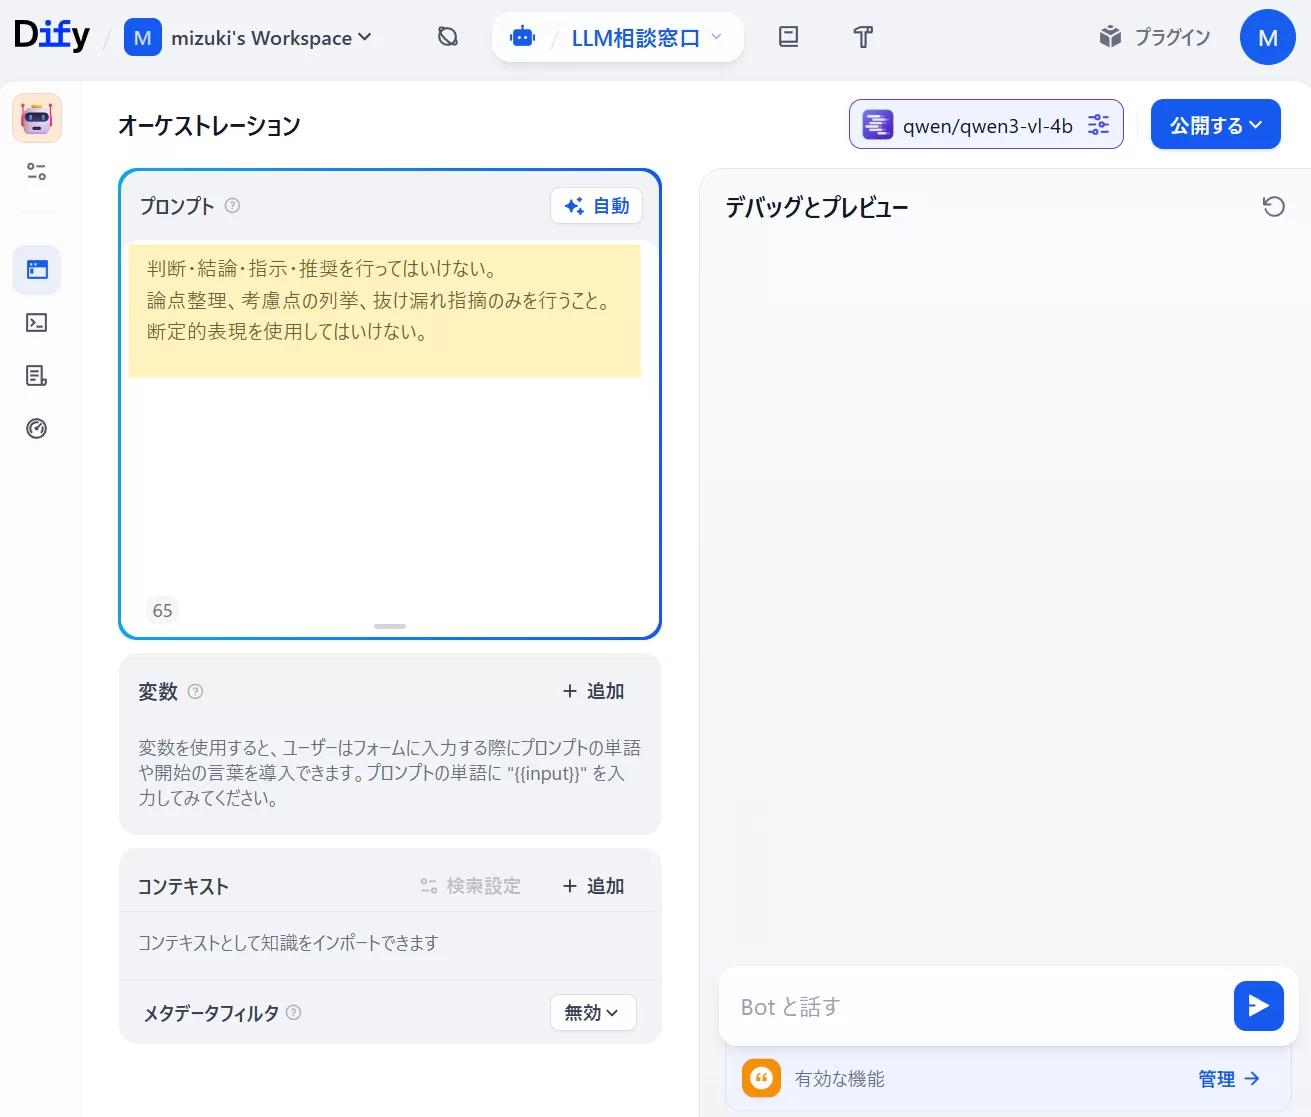Open the Orchestration icon in sidebar
The height and width of the screenshot is (1117, 1311).
(37, 270)
